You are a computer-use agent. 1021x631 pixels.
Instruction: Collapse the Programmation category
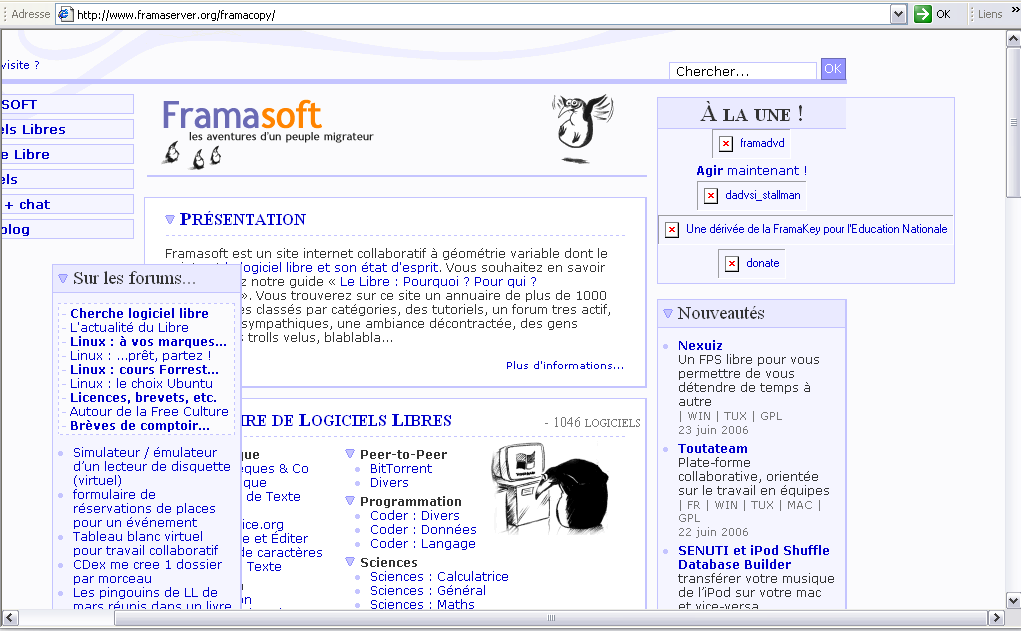coord(350,501)
